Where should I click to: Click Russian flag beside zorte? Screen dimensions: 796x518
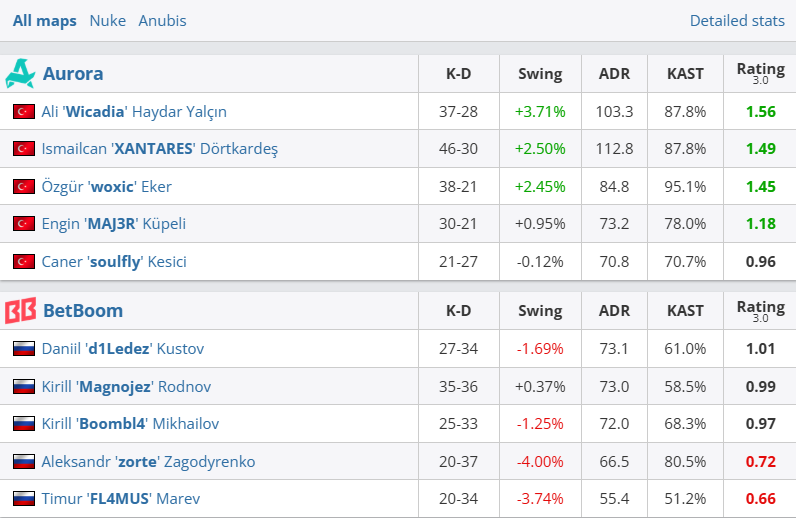pyautogui.click(x=24, y=461)
